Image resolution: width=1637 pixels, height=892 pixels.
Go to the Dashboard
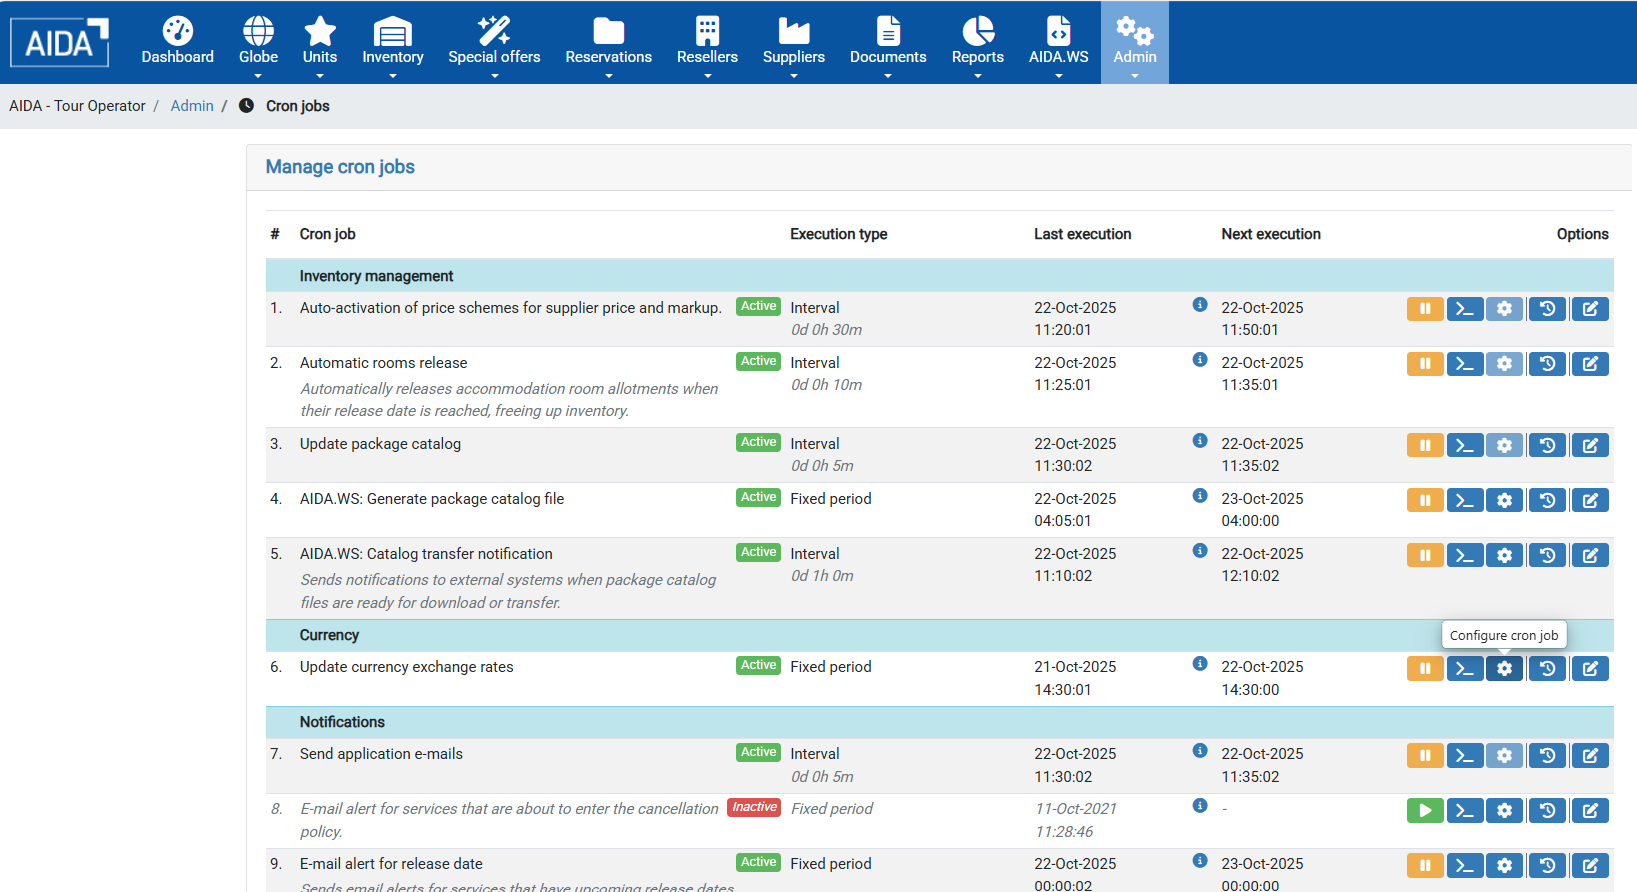pyautogui.click(x=177, y=43)
